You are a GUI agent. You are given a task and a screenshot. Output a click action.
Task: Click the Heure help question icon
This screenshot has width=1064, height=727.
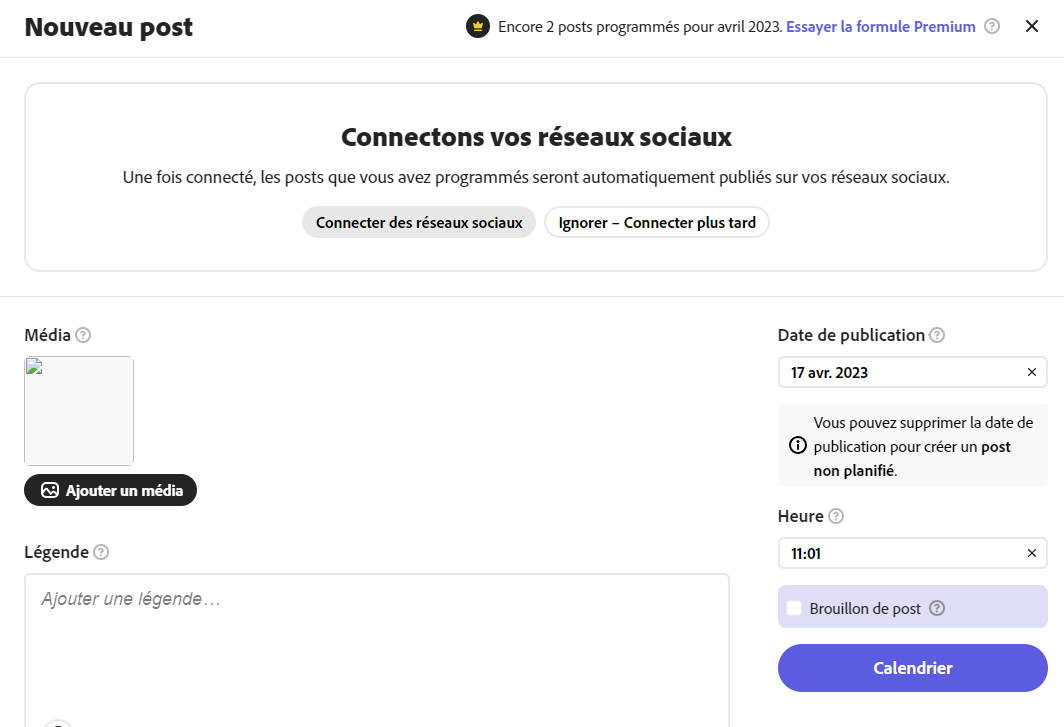836,517
